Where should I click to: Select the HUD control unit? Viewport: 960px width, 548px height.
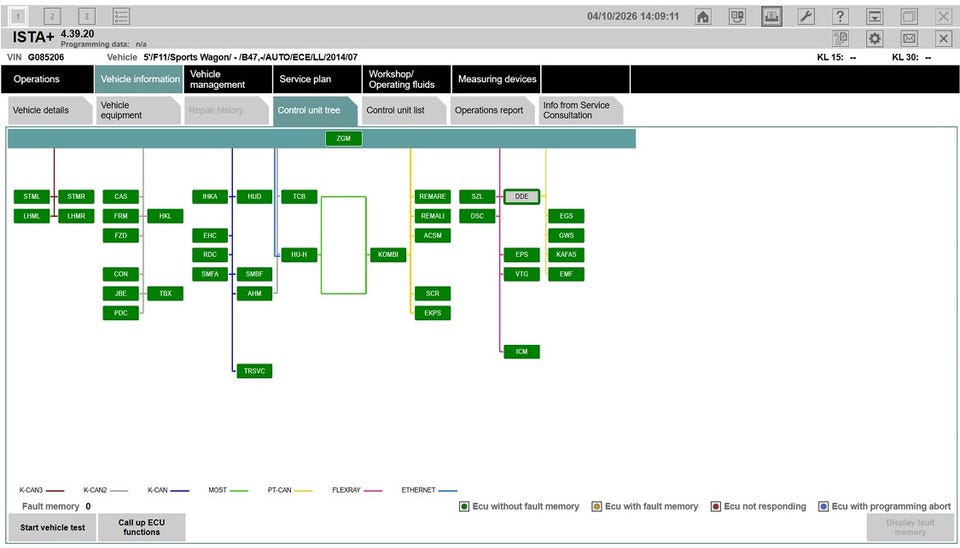[x=255, y=197]
